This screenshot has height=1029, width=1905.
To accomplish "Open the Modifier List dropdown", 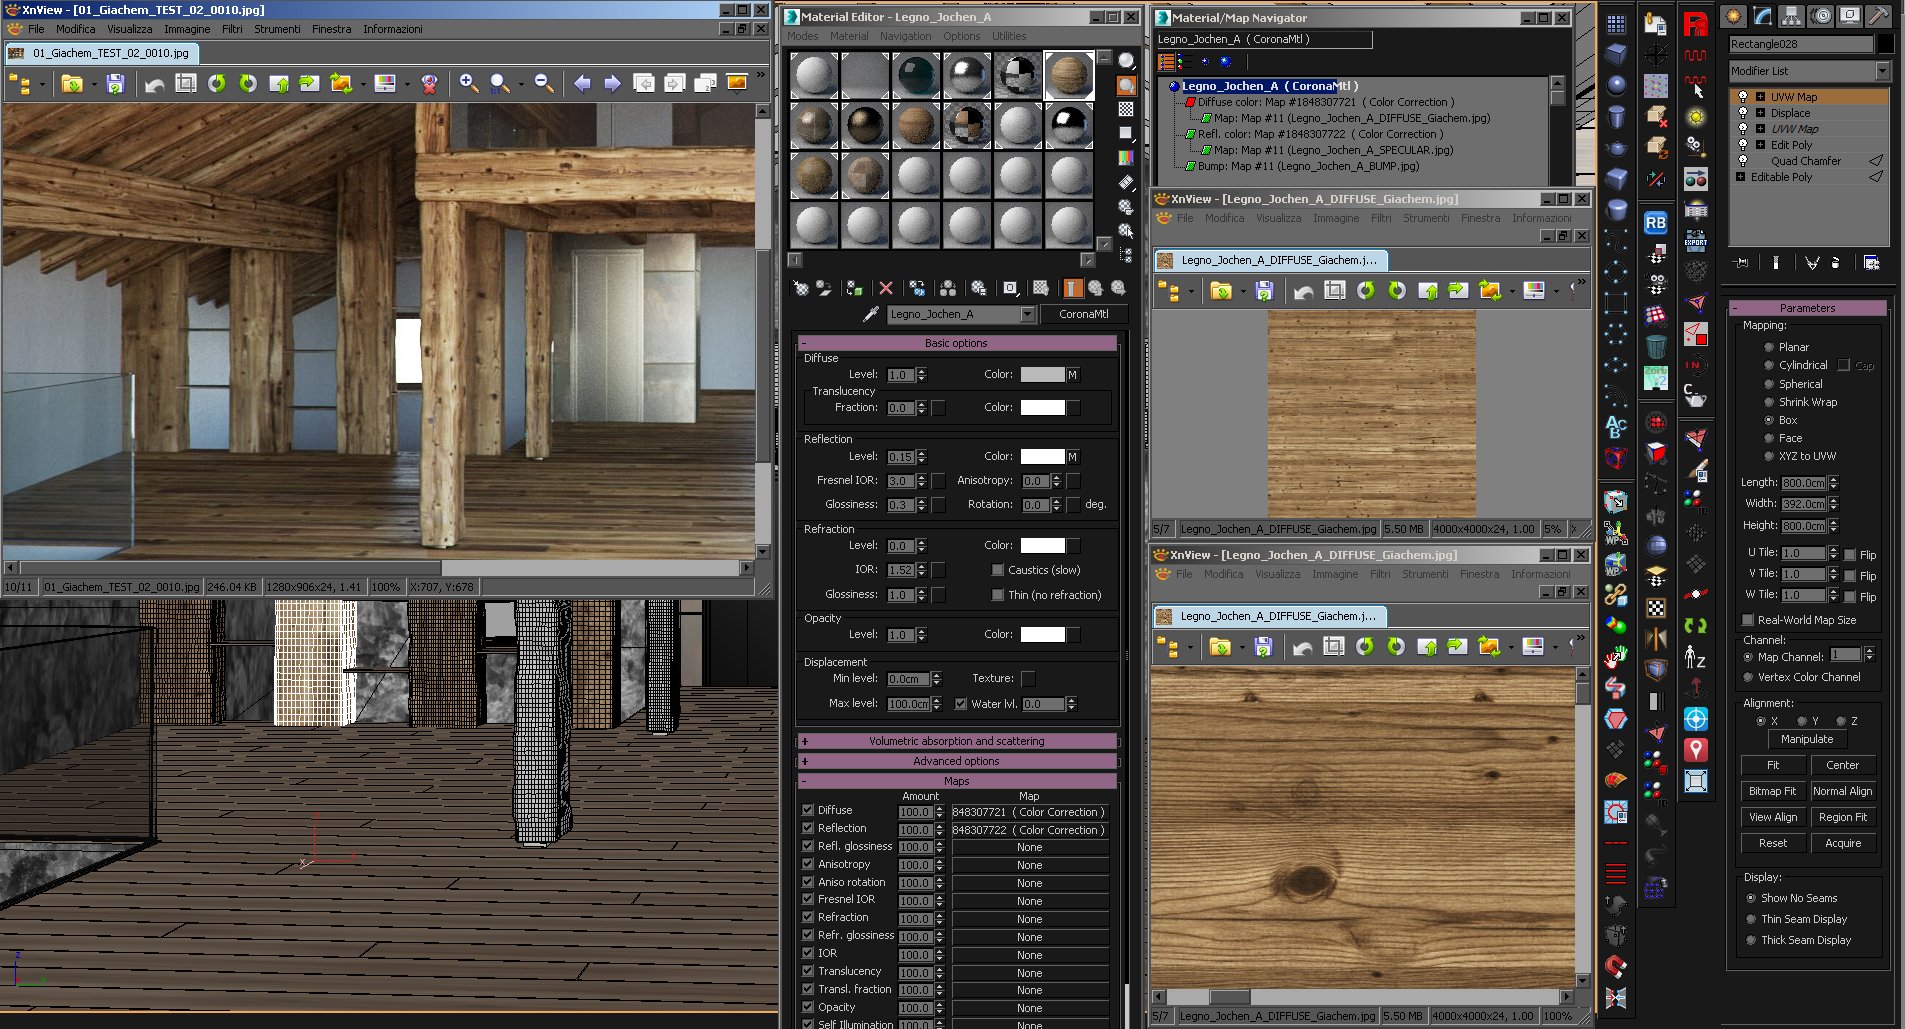I will click(1882, 71).
